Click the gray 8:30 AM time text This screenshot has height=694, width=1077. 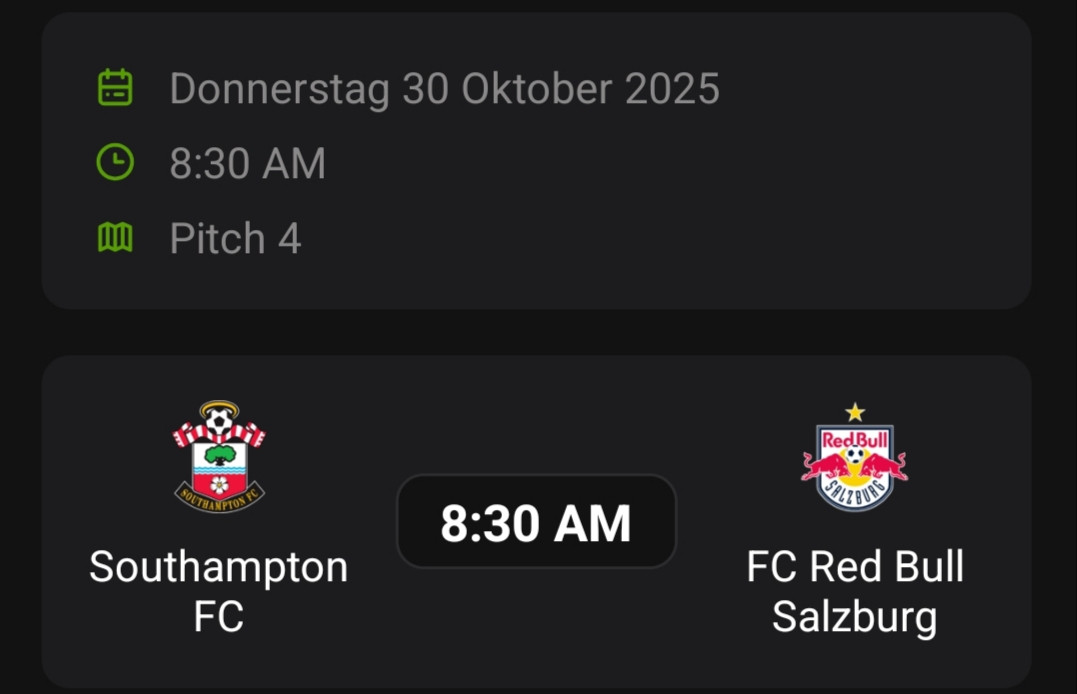(248, 164)
